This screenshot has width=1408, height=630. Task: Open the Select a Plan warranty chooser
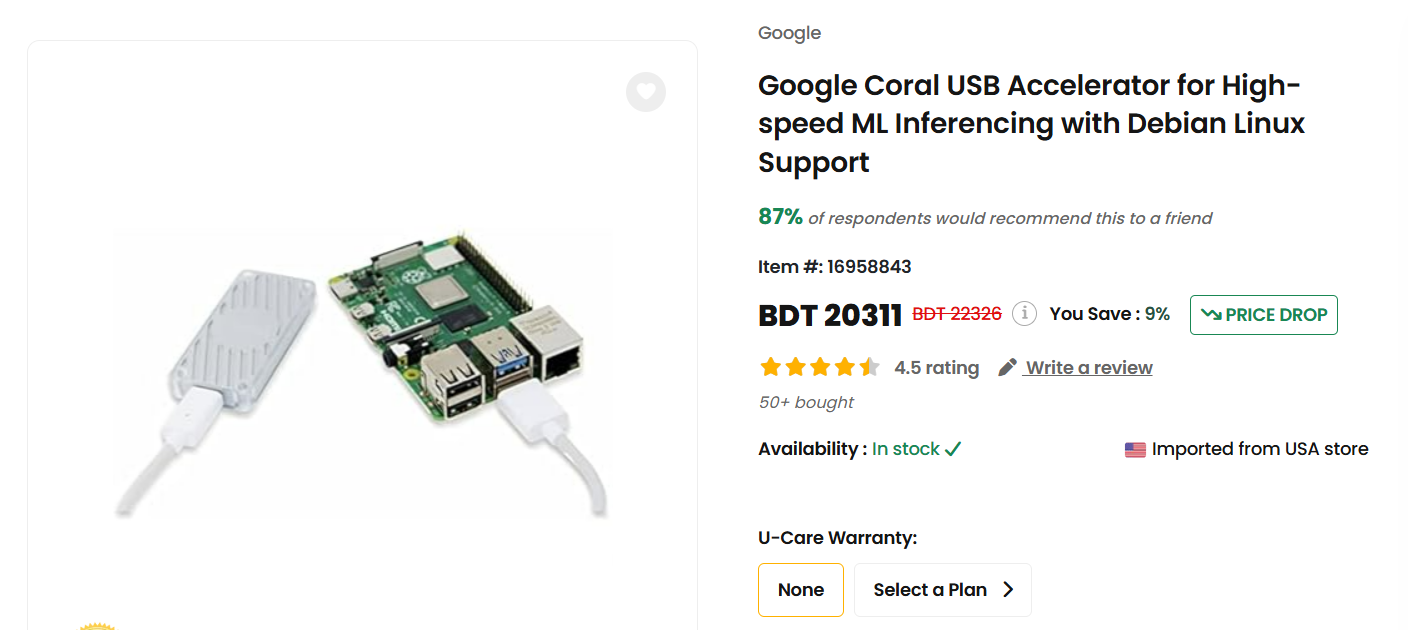(943, 590)
